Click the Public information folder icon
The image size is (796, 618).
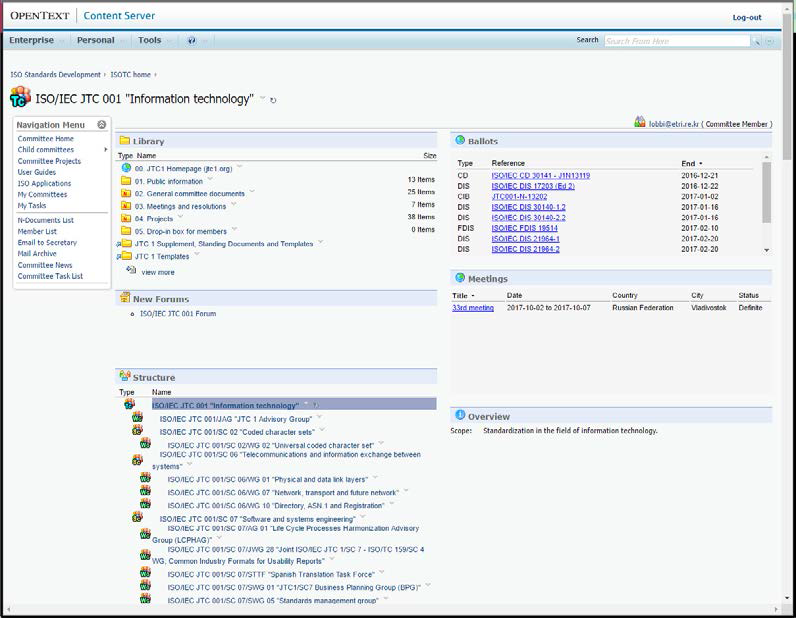point(126,181)
